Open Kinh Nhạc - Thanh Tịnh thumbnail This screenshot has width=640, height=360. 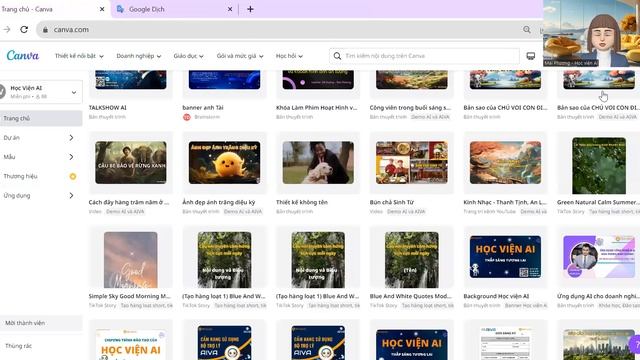pyautogui.click(x=505, y=162)
